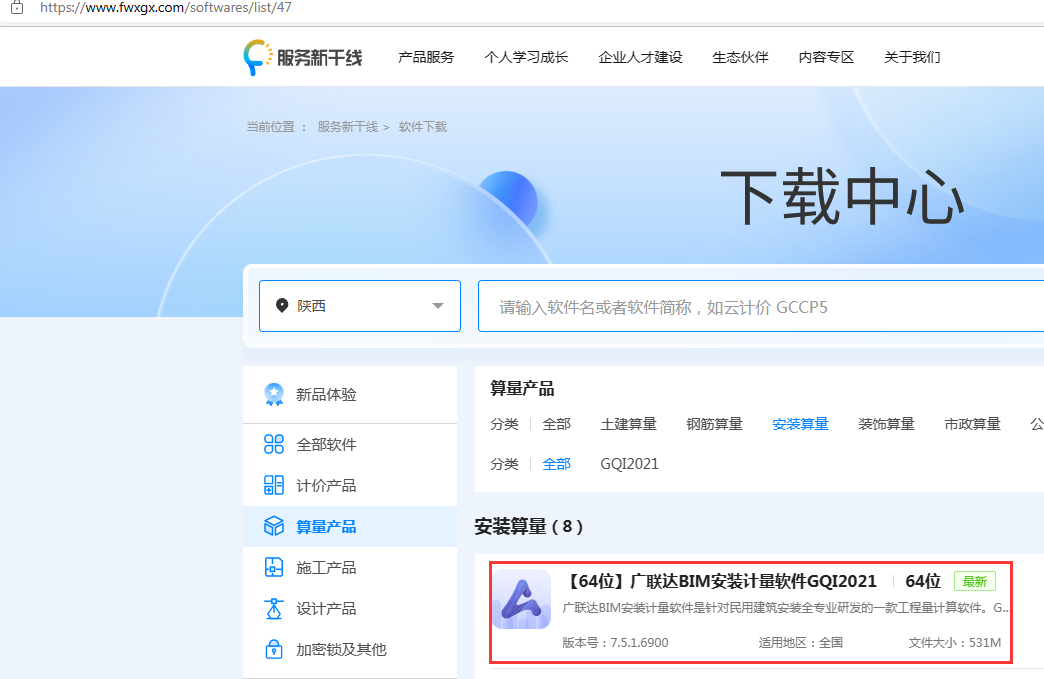The height and width of the screenshot is (679, 1044).
Task: Choose the 市政算量 category filter
Action: [972, 424]
